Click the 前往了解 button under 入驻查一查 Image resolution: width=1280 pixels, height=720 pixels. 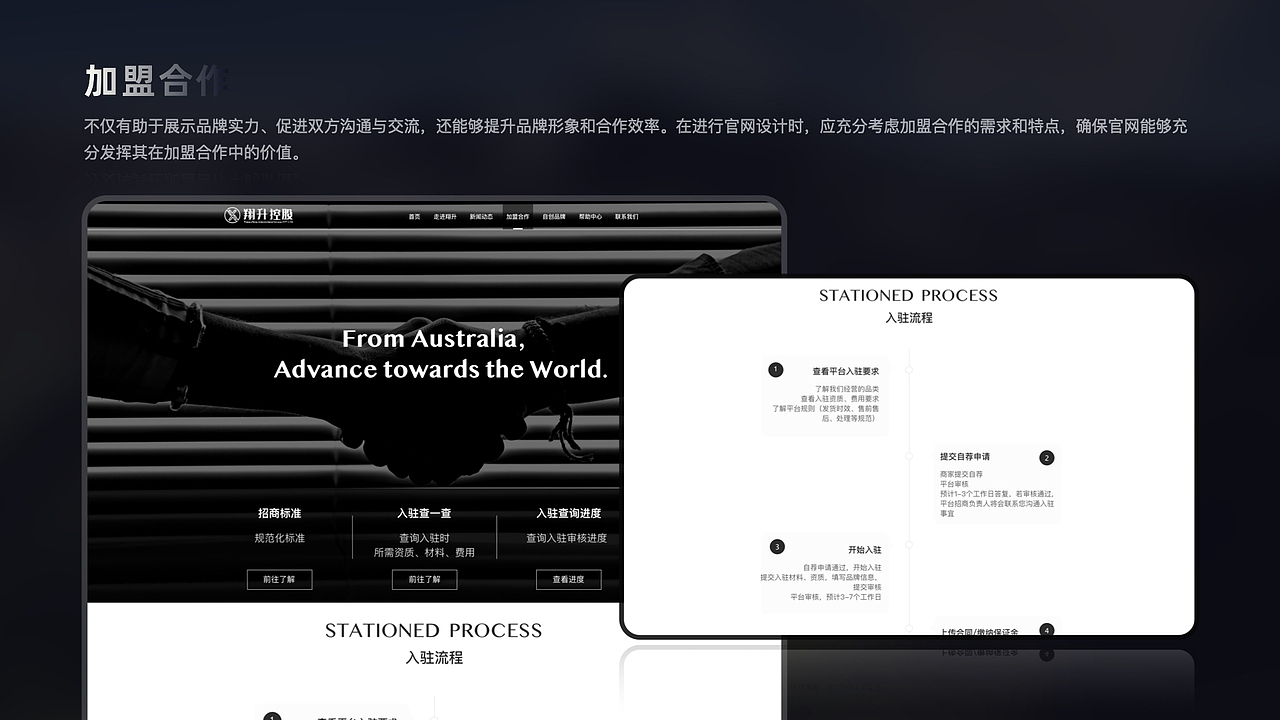click(424, 579)
